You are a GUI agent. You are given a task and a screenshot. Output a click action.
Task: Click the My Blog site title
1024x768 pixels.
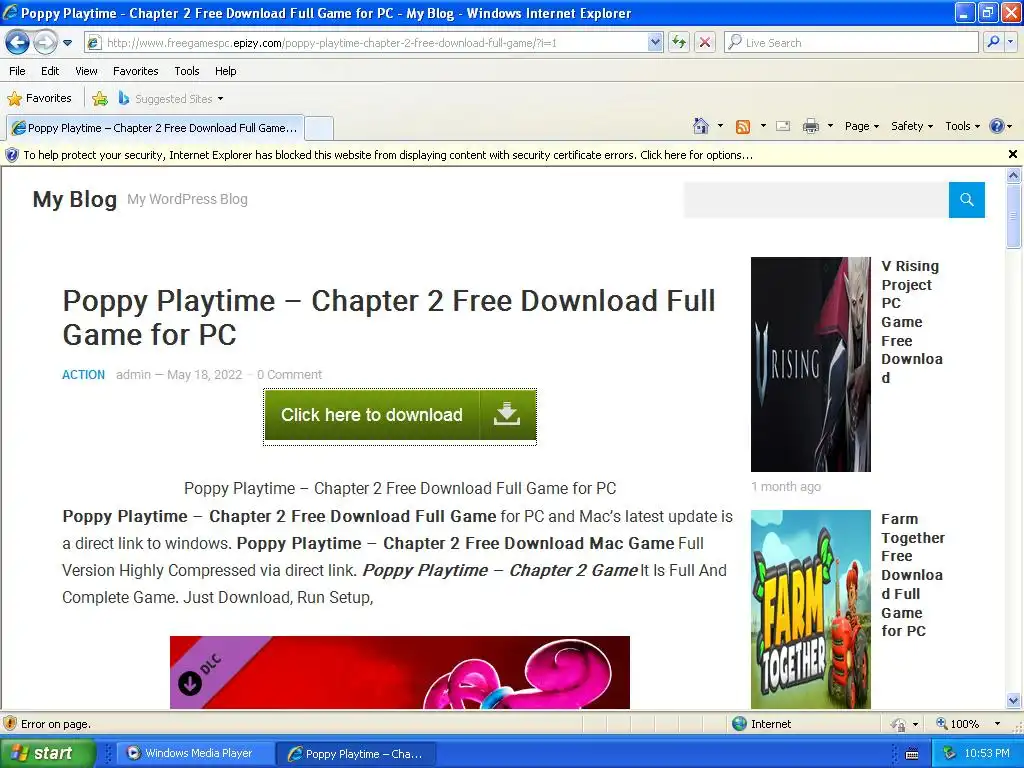pyautogui.click(x=74, y=199)
